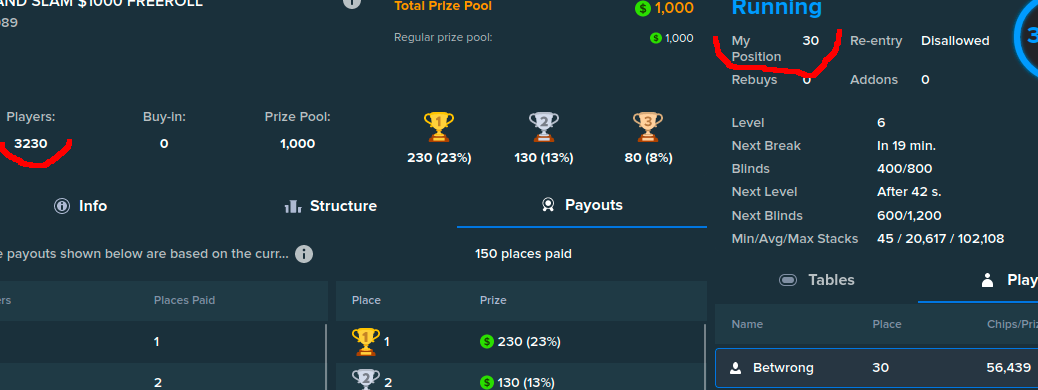Click the bronze third-place trophy icon
The width and height of the screenshot is (1038, 390).
(x=648, y=126)
